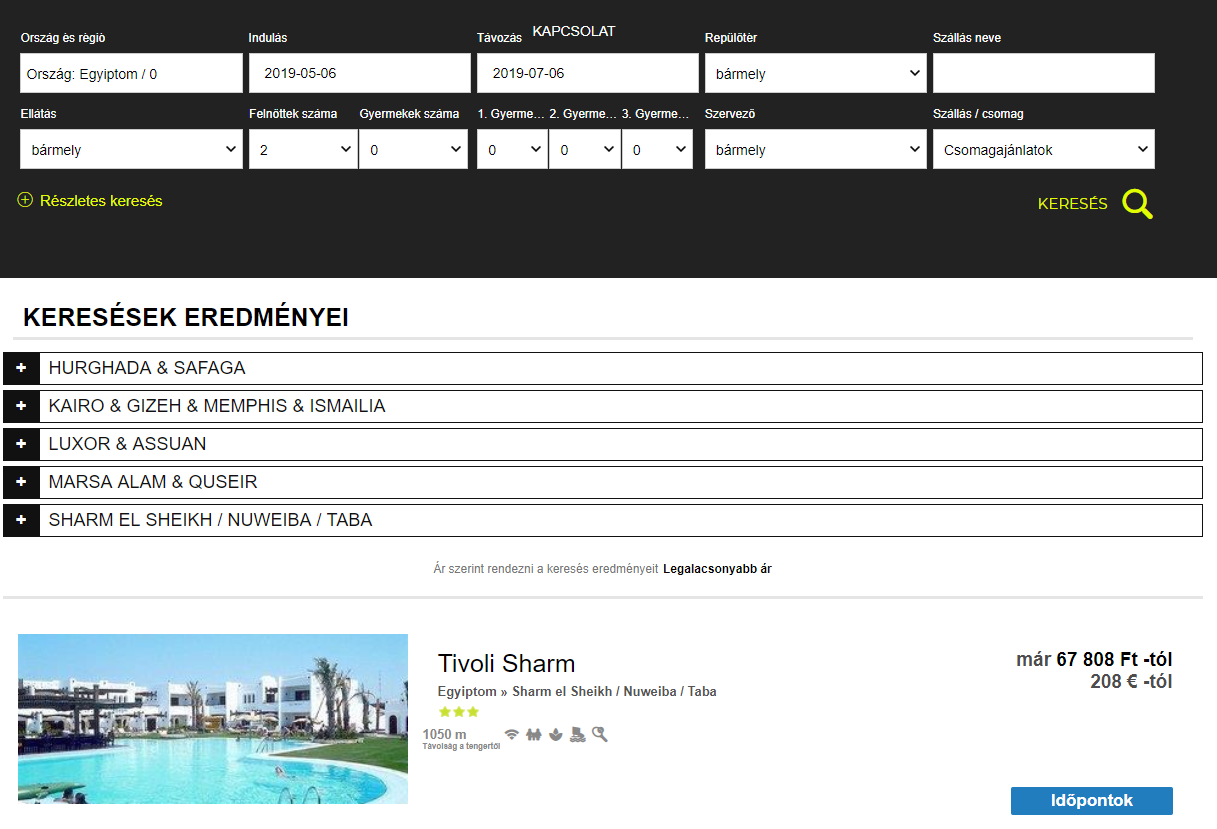Click the yellow search magnifier icon

click(1137, 204)
